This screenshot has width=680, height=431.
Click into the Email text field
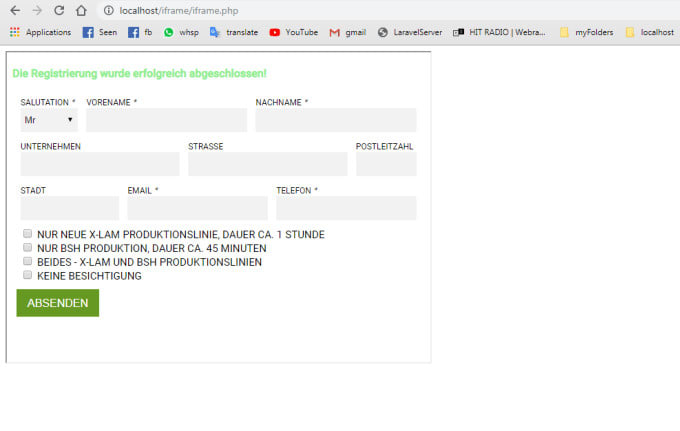(x=197, y=208)
